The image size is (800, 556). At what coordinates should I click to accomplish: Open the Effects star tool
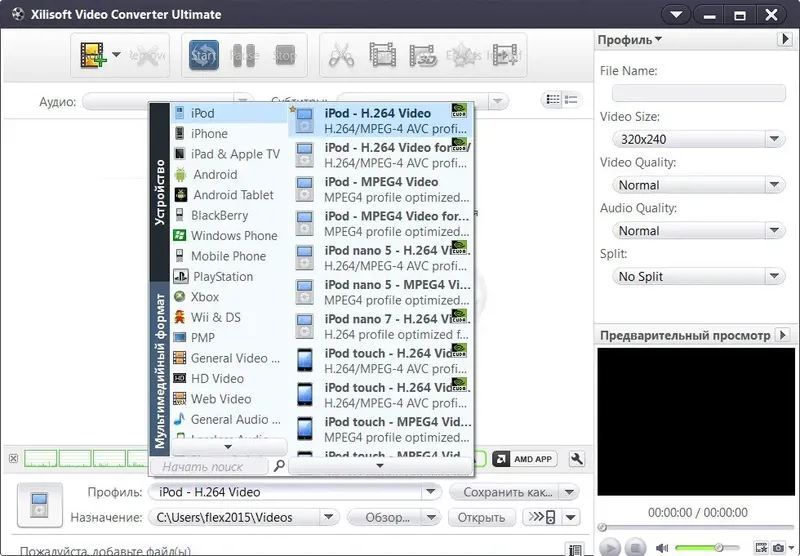click(463, 55)
